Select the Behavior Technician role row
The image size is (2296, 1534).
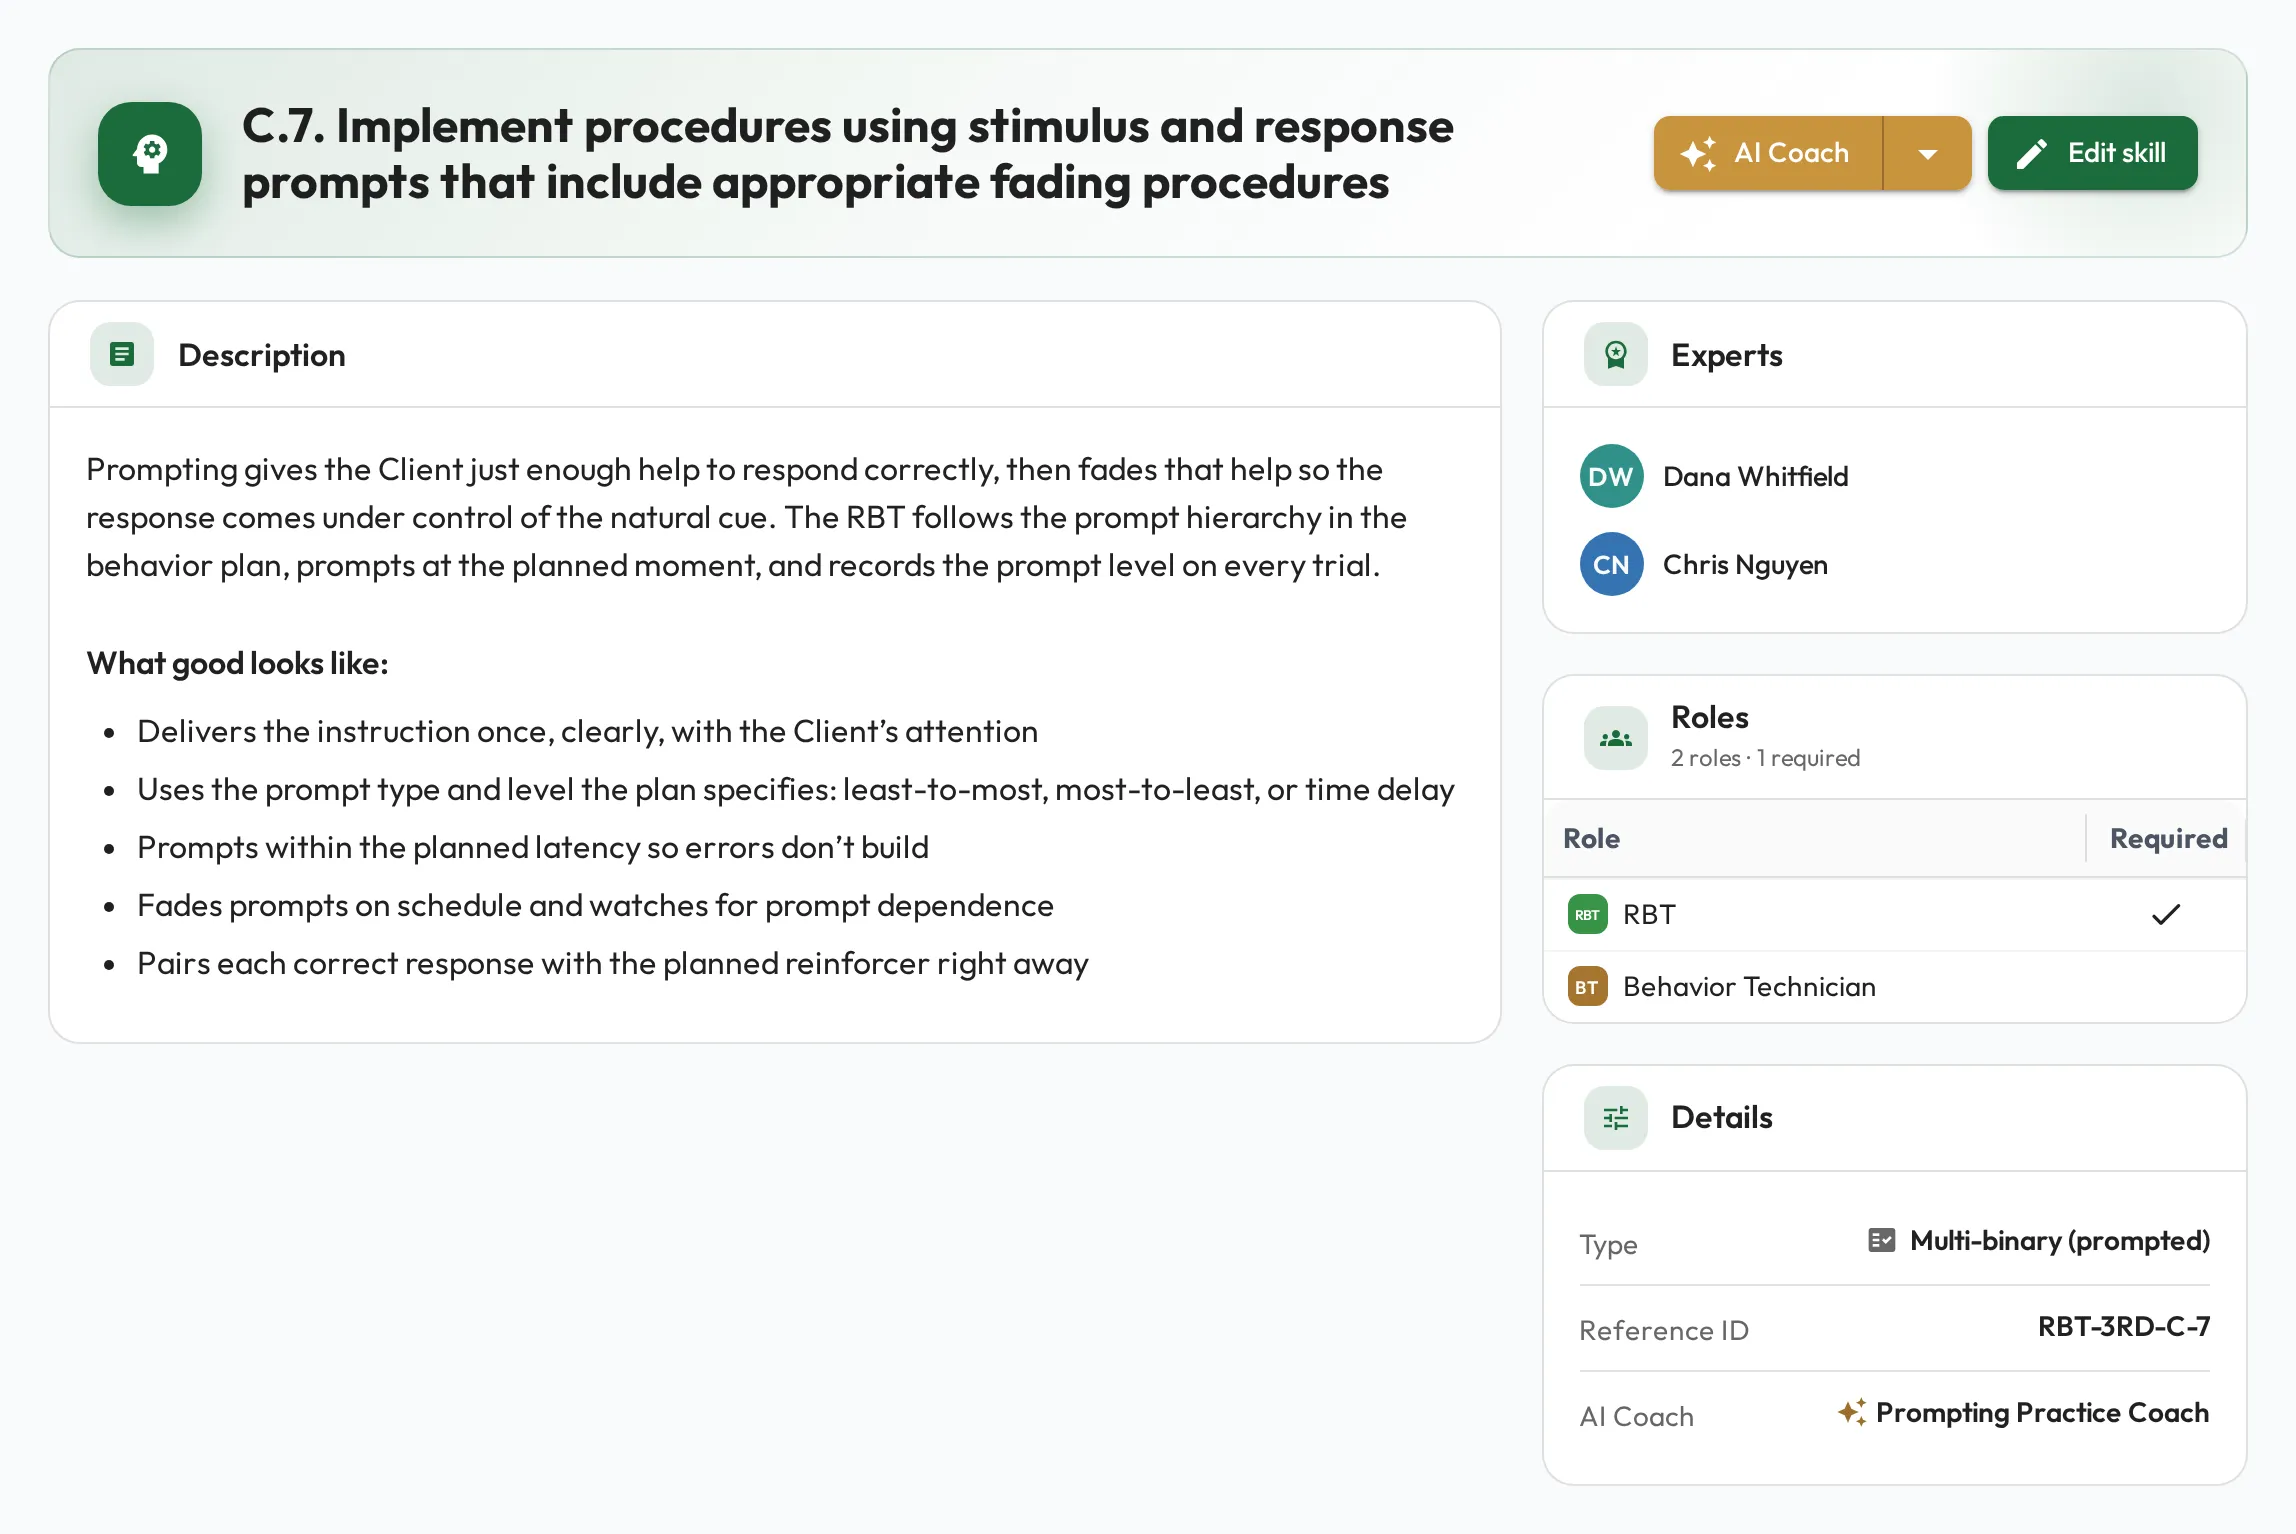pos(1895,986)
